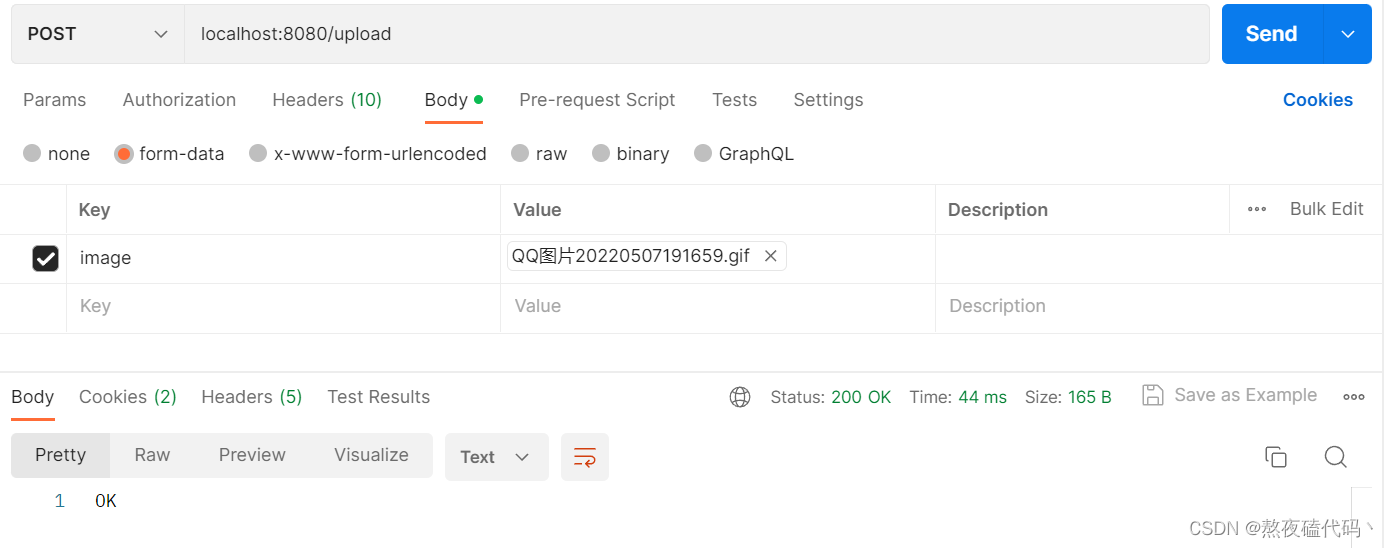The height and width of the screenshot is (548, 1388).
Task: Click the attached gif file name
Action: [x=631, y=256]
